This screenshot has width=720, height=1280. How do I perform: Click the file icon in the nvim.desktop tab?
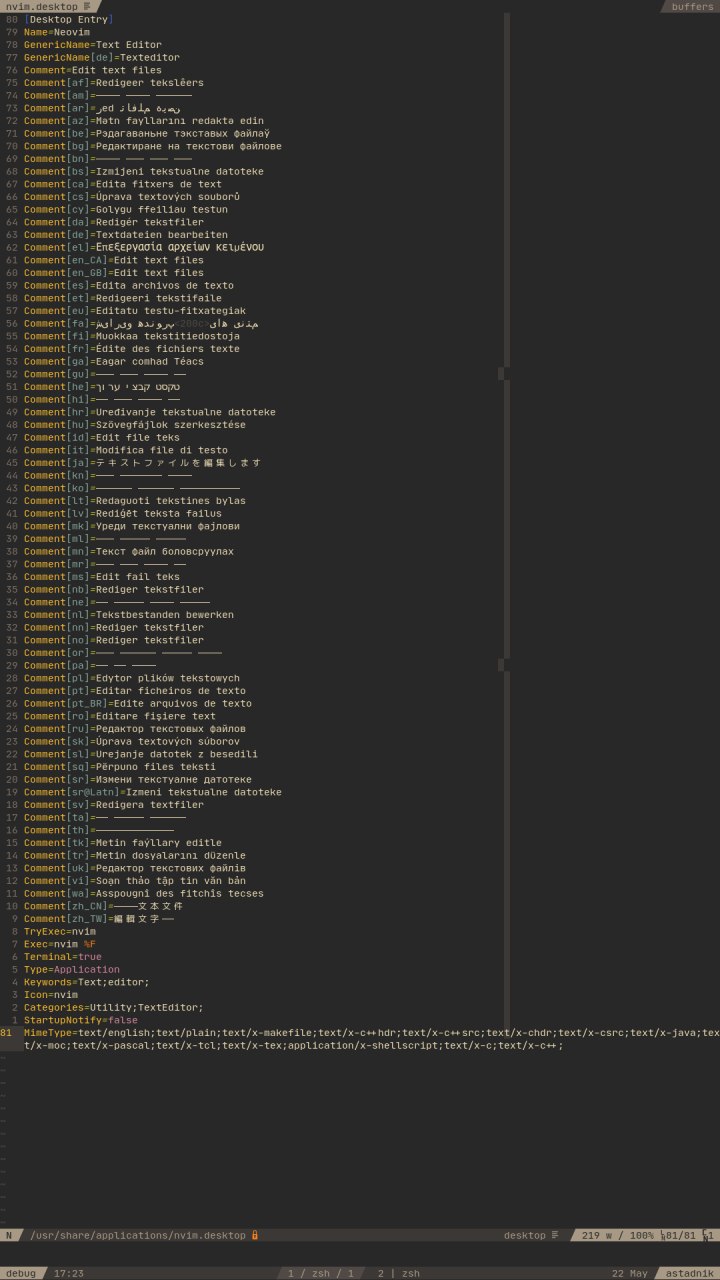pos(87,6)
